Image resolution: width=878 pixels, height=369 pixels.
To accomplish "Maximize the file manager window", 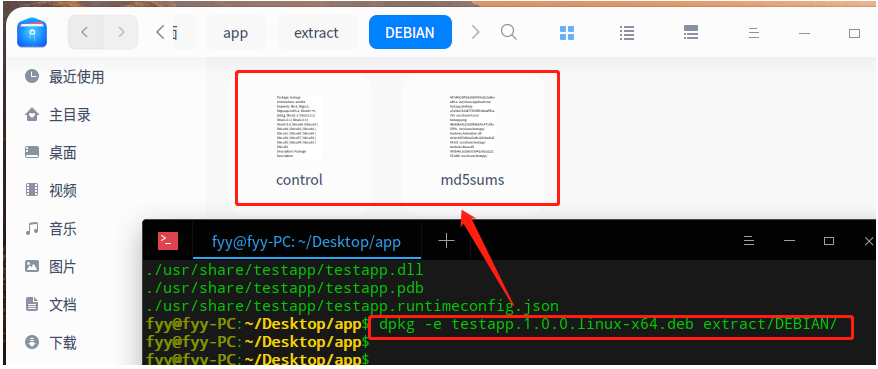I will coord(854,34).
